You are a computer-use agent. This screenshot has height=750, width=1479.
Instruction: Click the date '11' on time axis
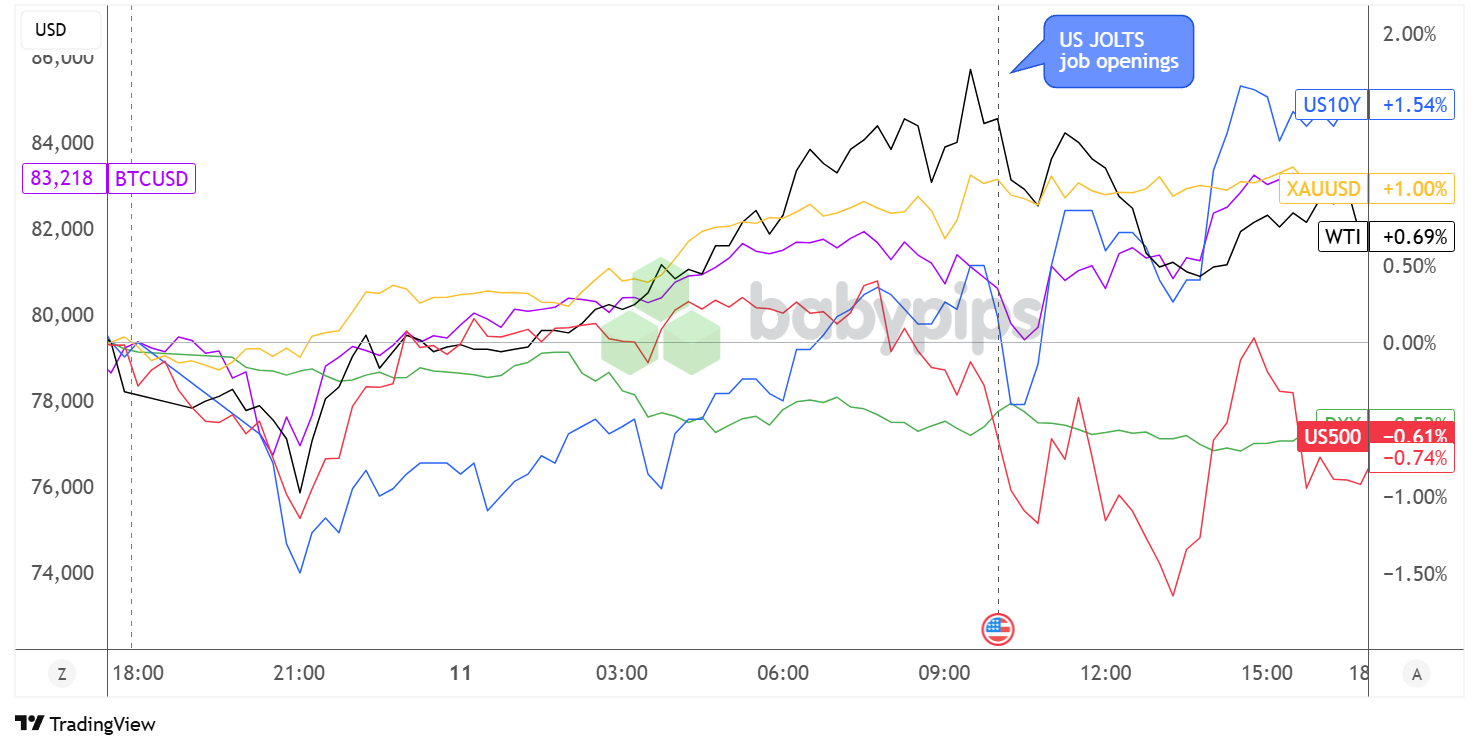click(x=460, y=673)
